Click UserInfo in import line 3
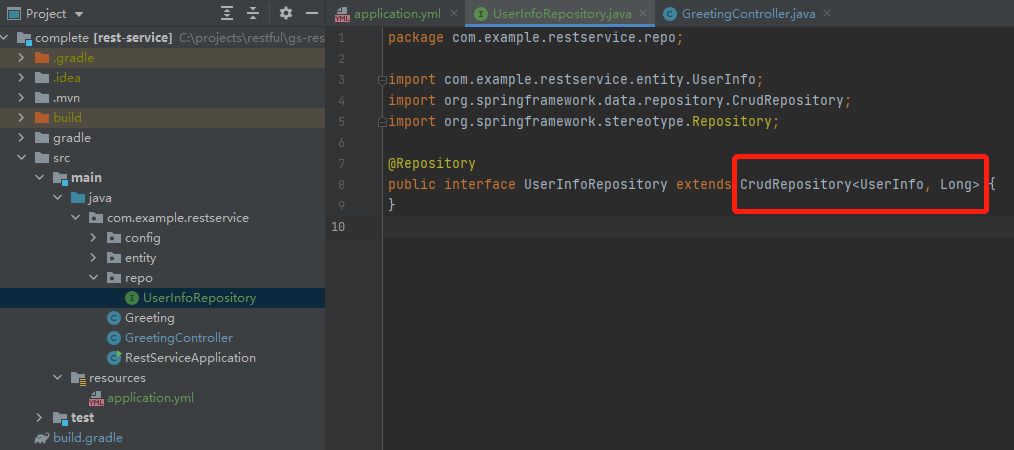Screen dimensions: 1014x450 click(x=724, y=80)
